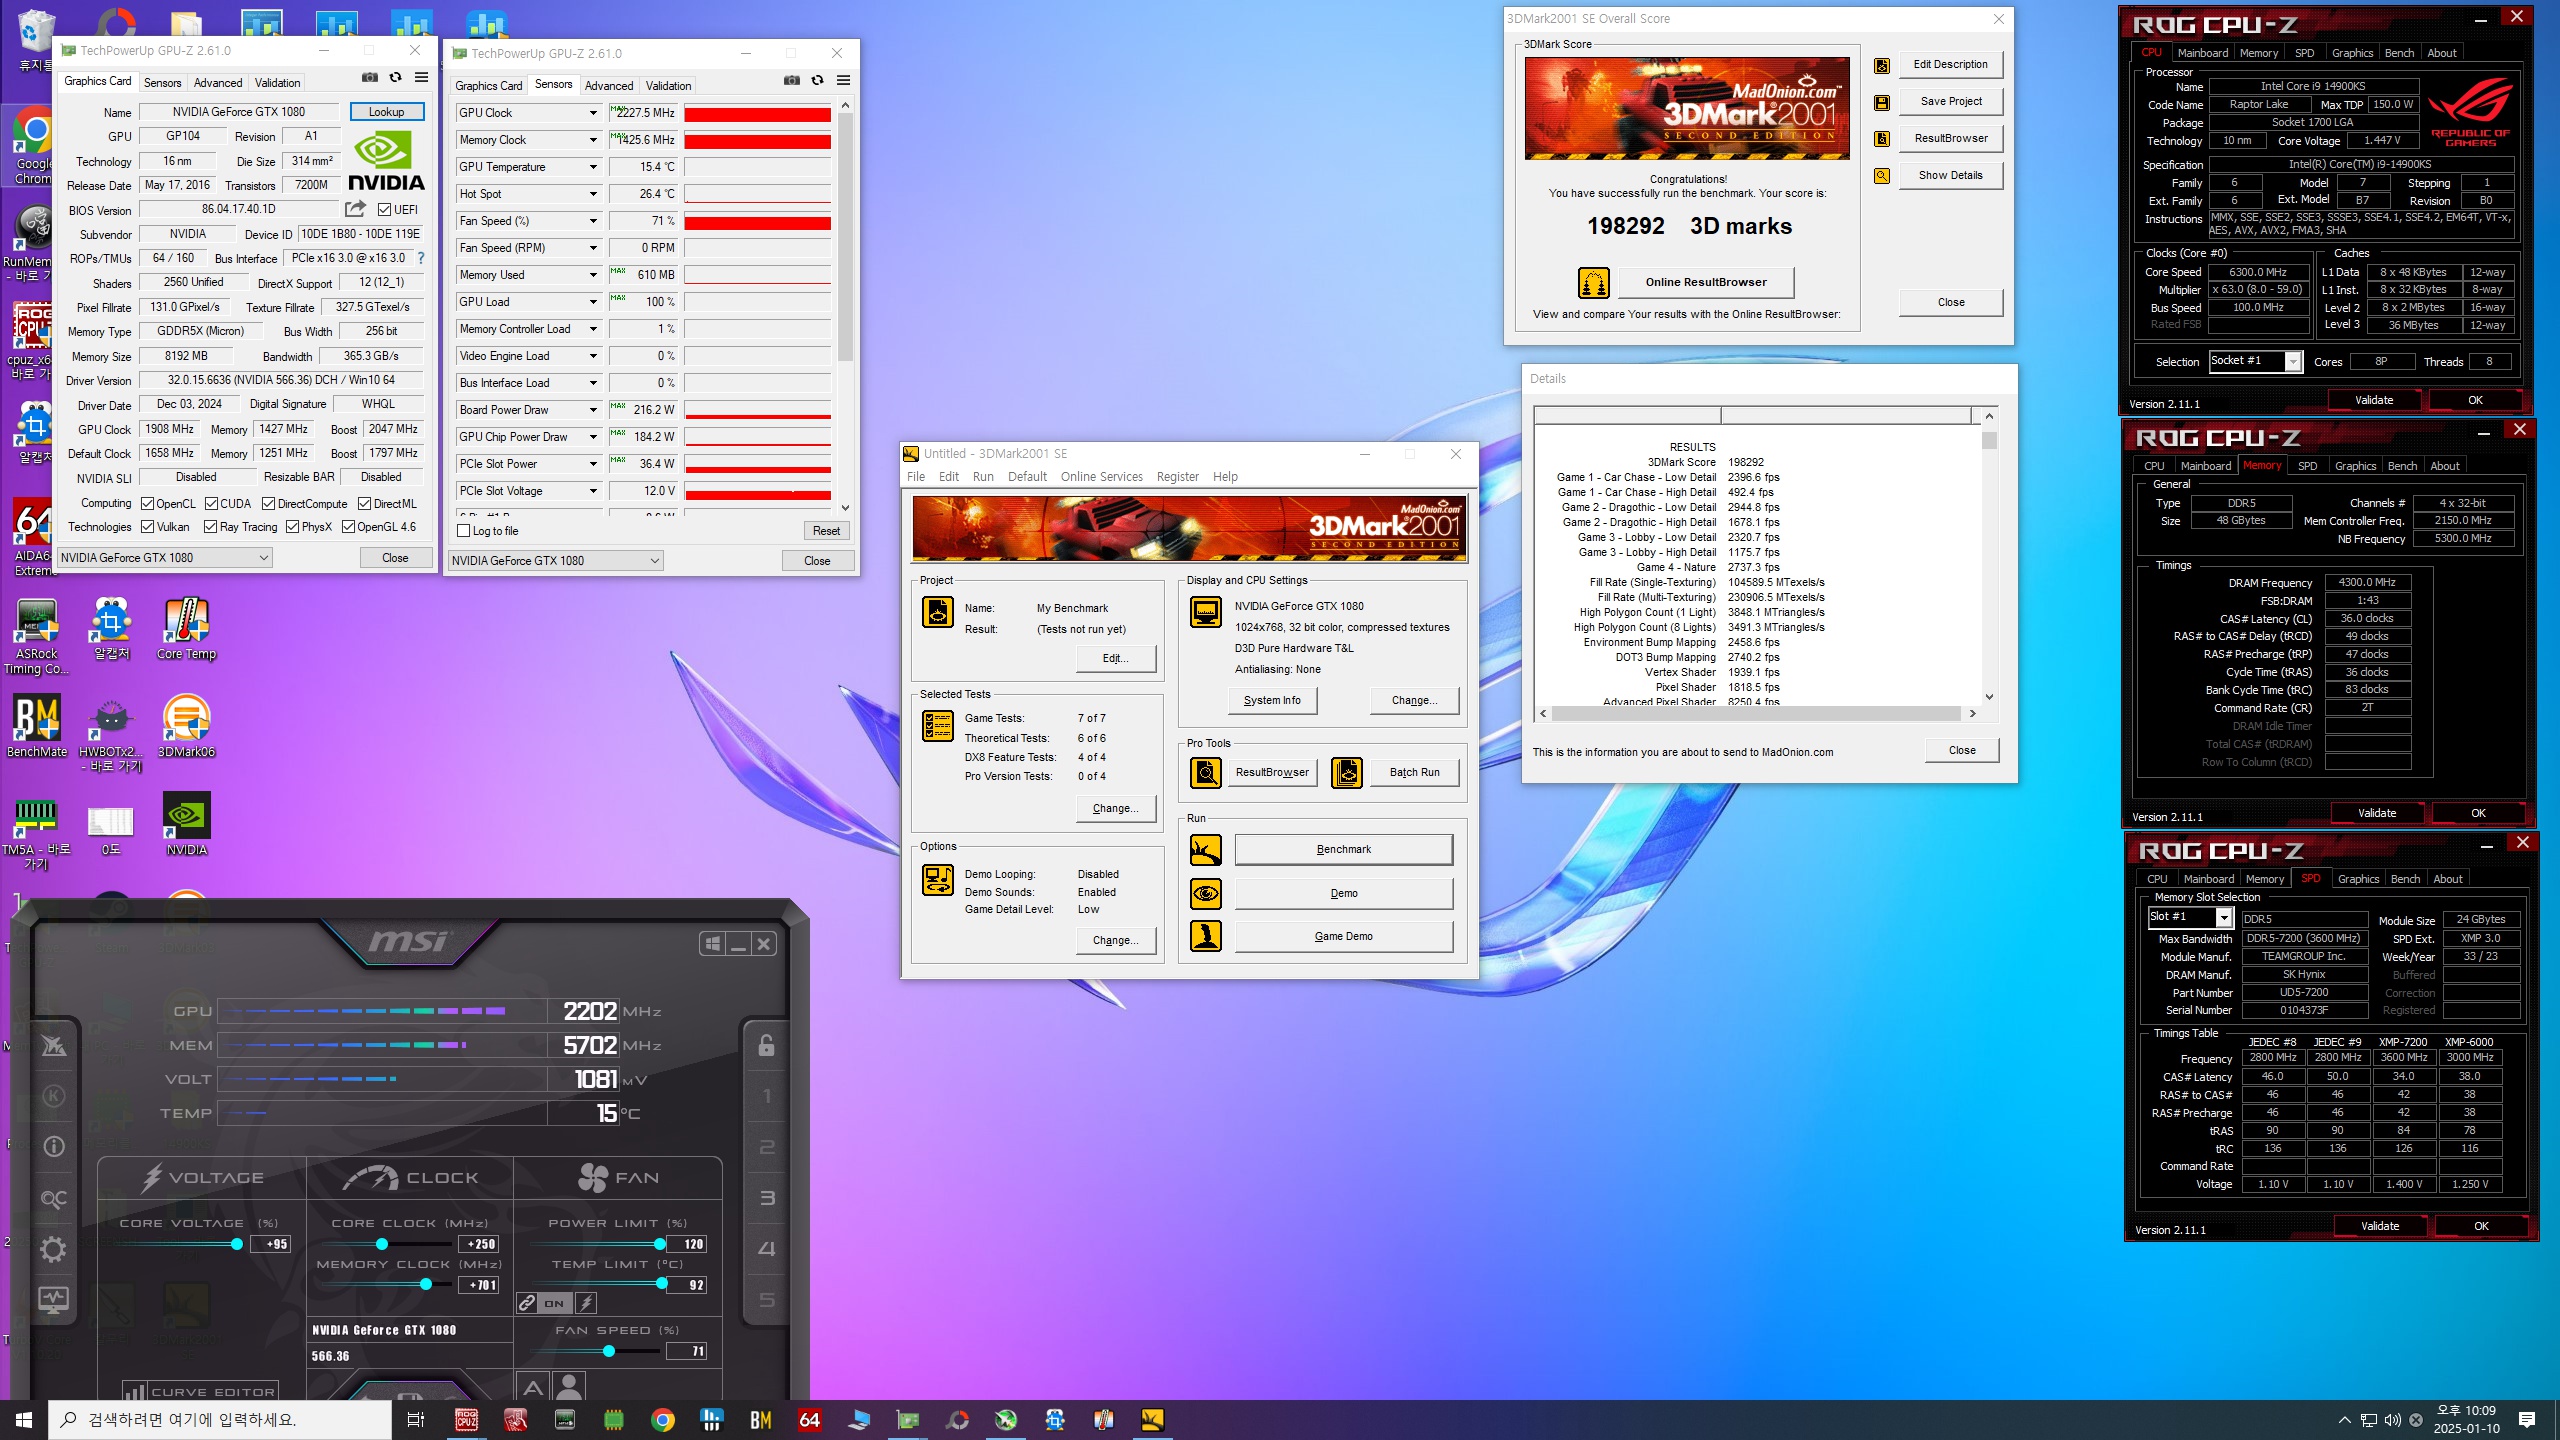
Task: Click link icon next to ON in Afterburner
Action: 527,1303
